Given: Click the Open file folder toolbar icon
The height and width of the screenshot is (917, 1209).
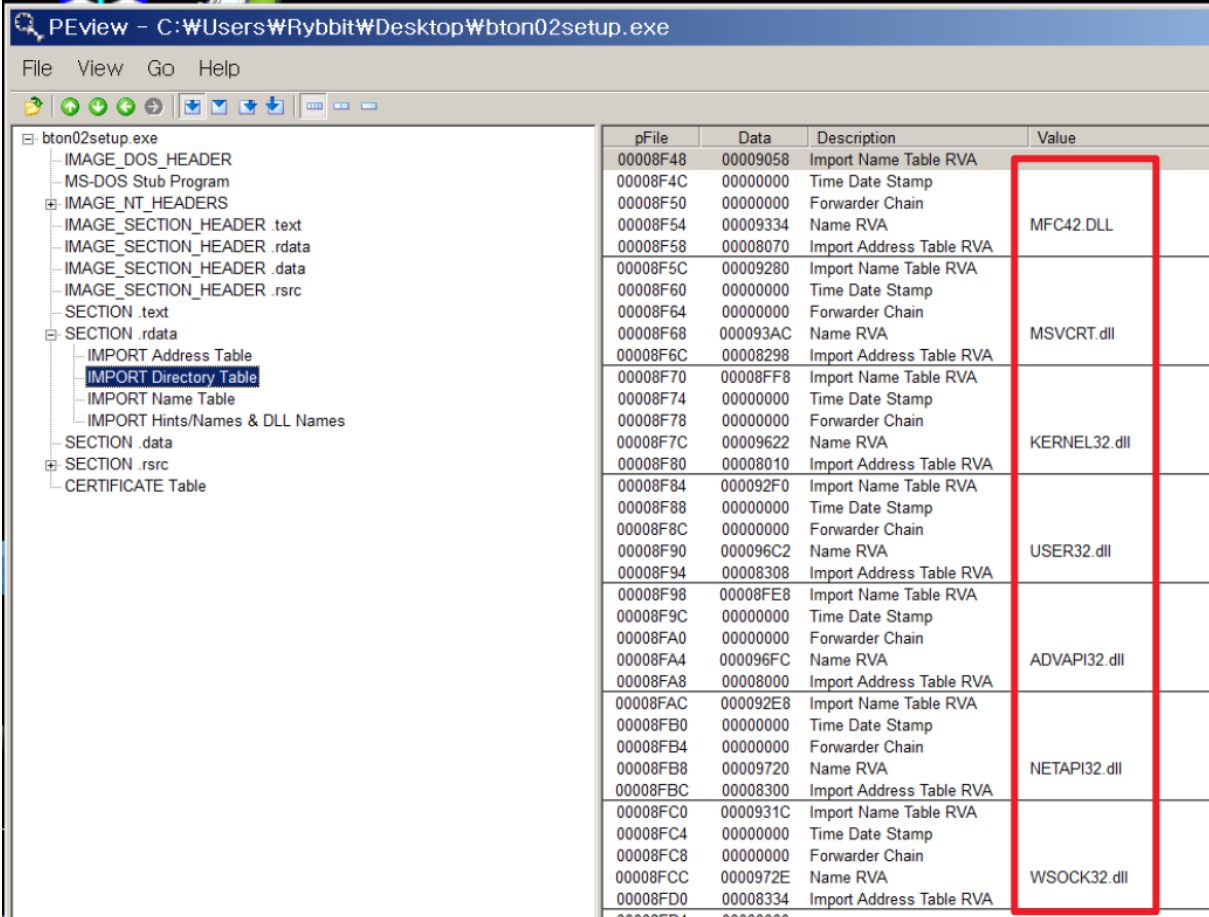Looking at the screenshot, I should click(x=34, y=106).
